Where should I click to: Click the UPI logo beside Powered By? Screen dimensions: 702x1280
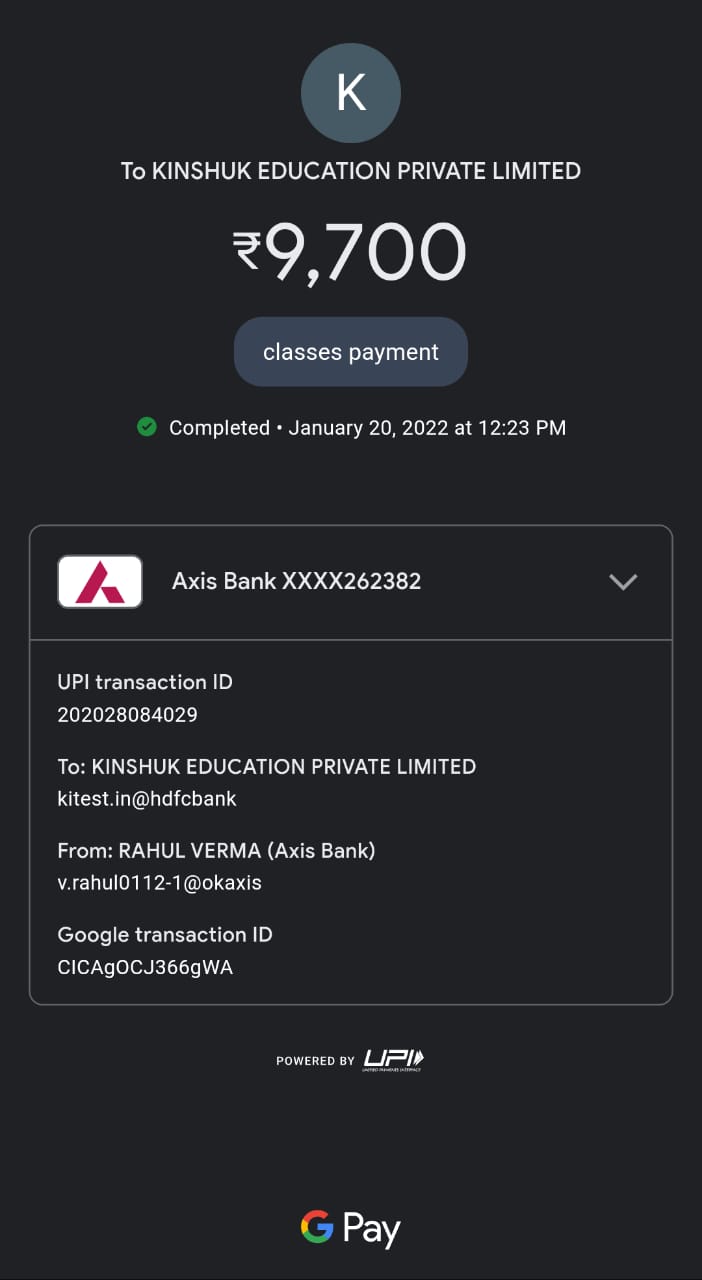point(393,1060)
